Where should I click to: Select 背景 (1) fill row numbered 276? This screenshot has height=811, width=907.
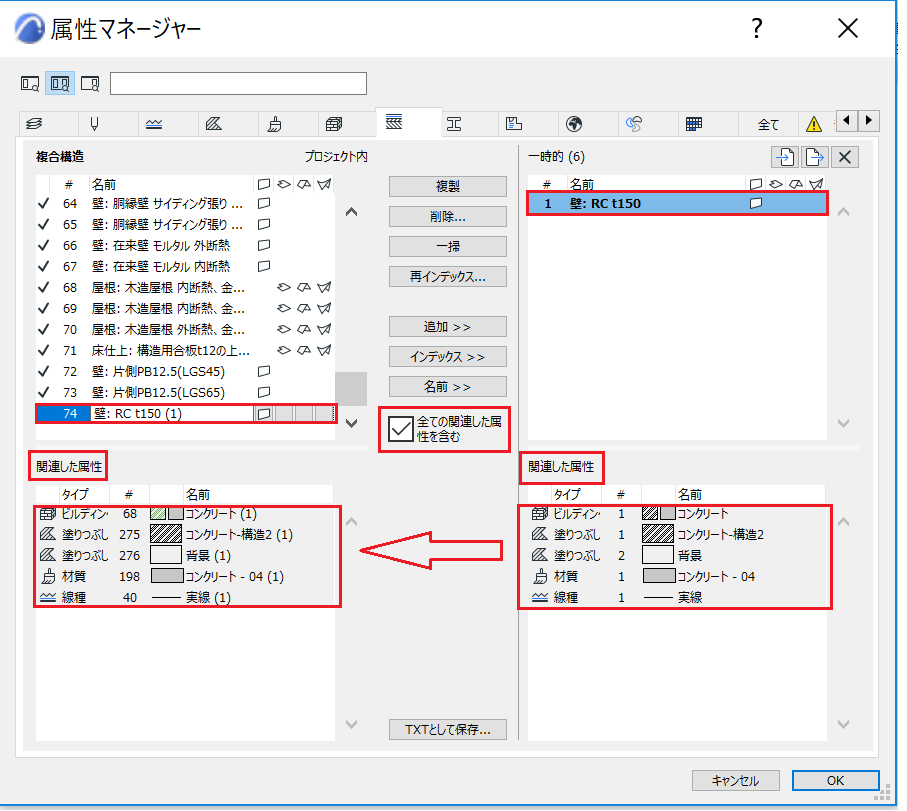(185, 555)
